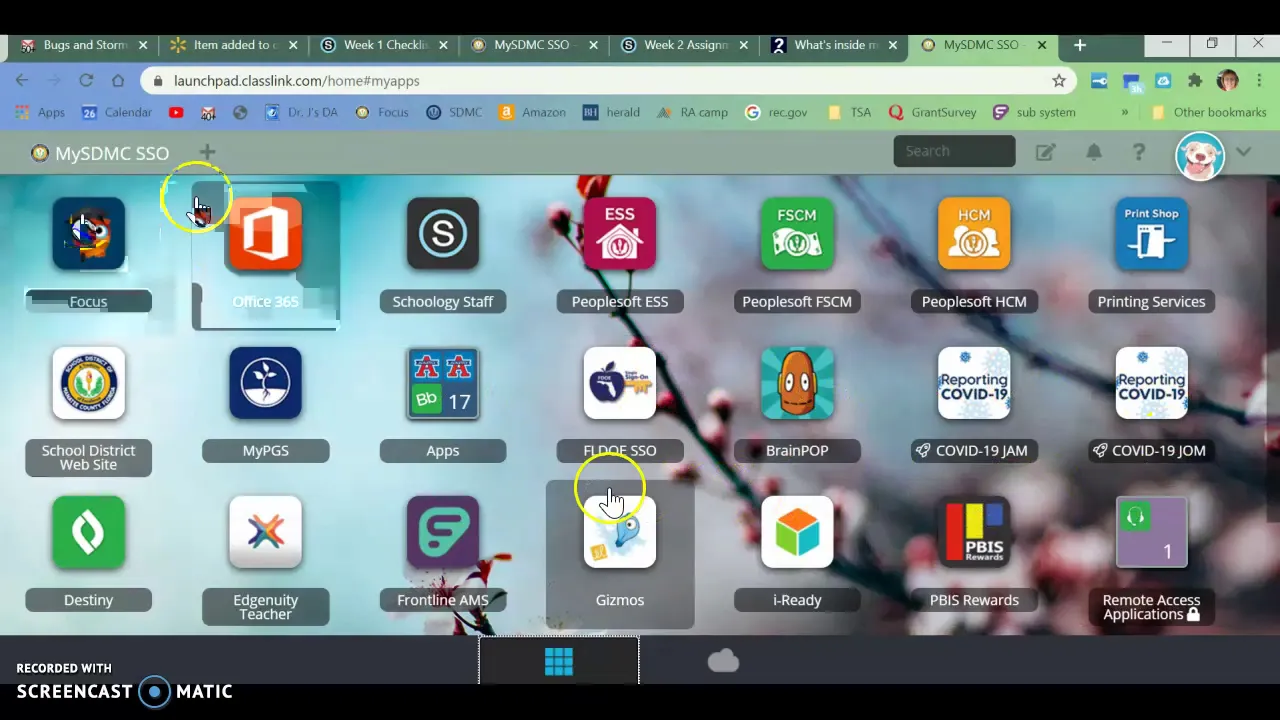Viewport: 1280px width, 720px height.
Task: Open YouTube bookmark icon
Action: point(176,112)
